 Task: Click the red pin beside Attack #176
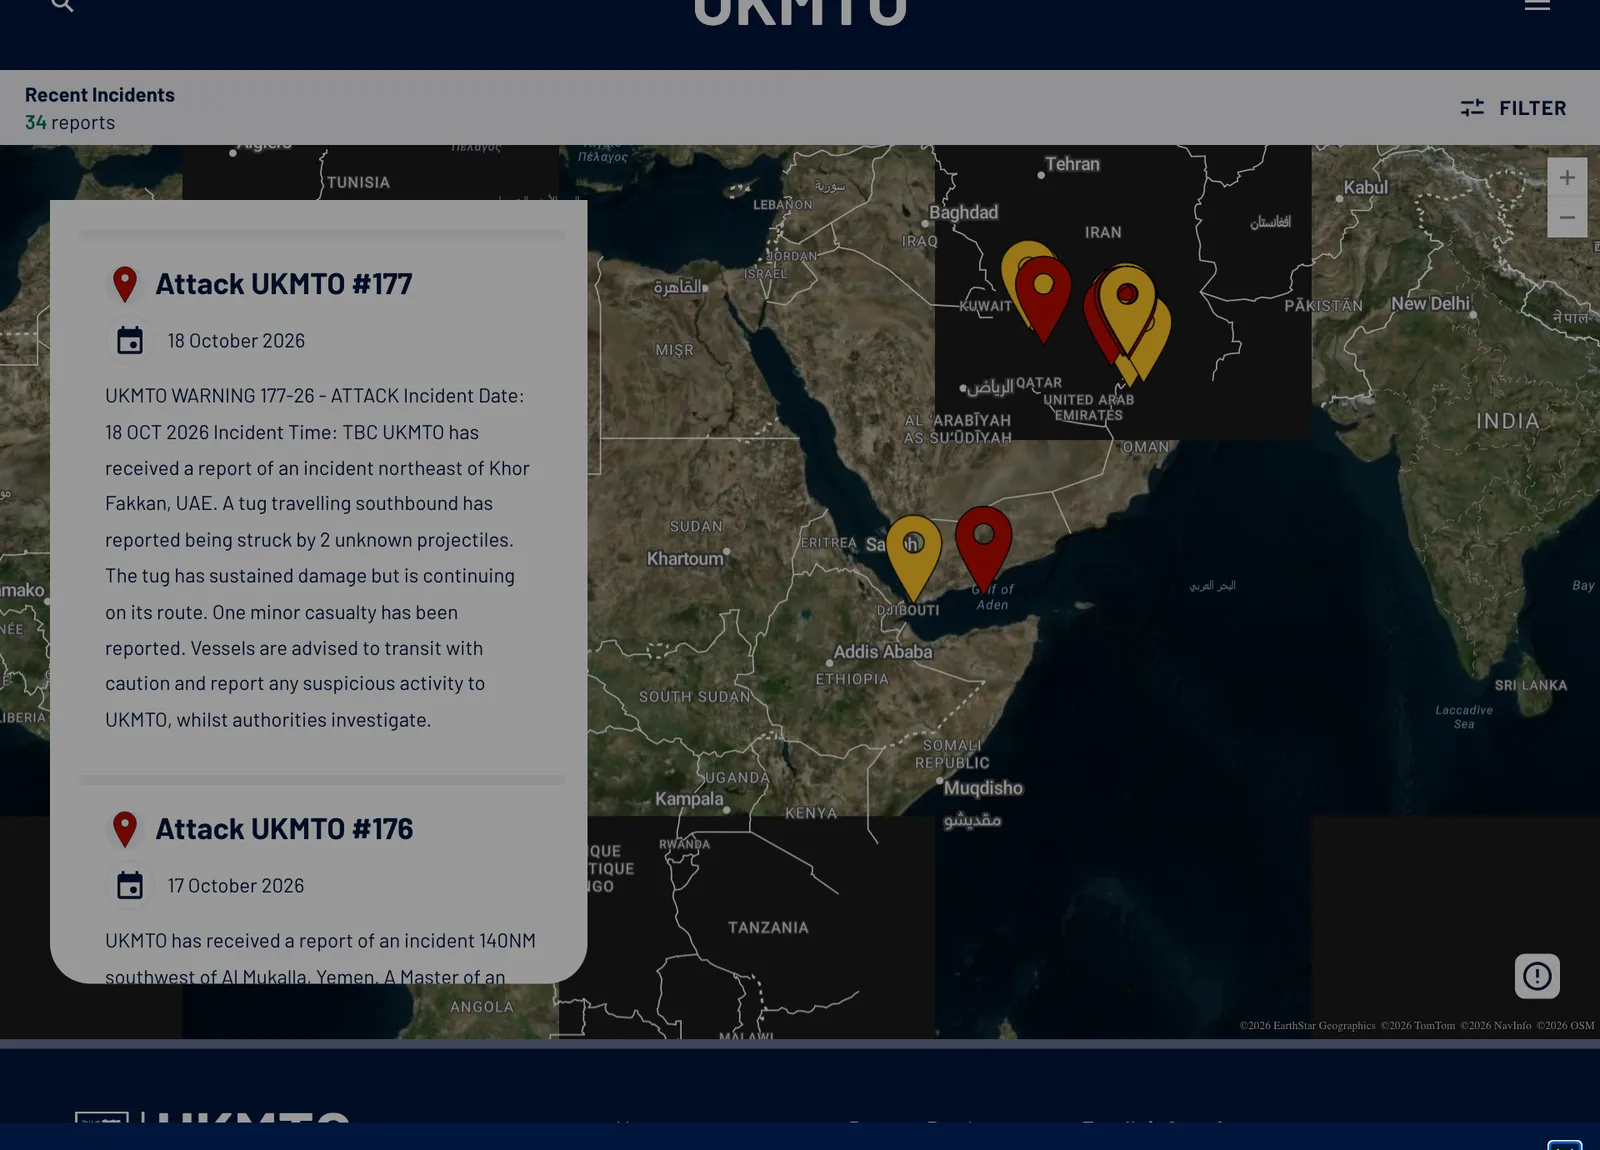click(125, 829)
